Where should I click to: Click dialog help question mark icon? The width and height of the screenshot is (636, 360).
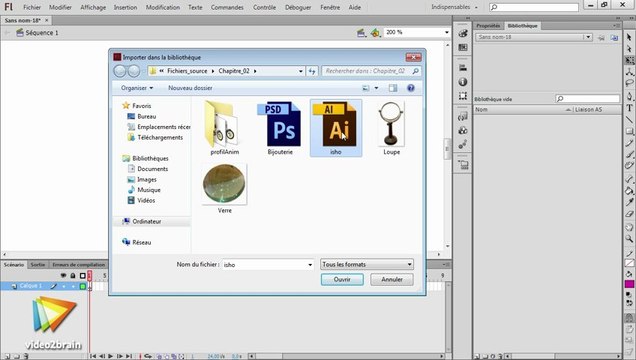(x=410, y=88)
